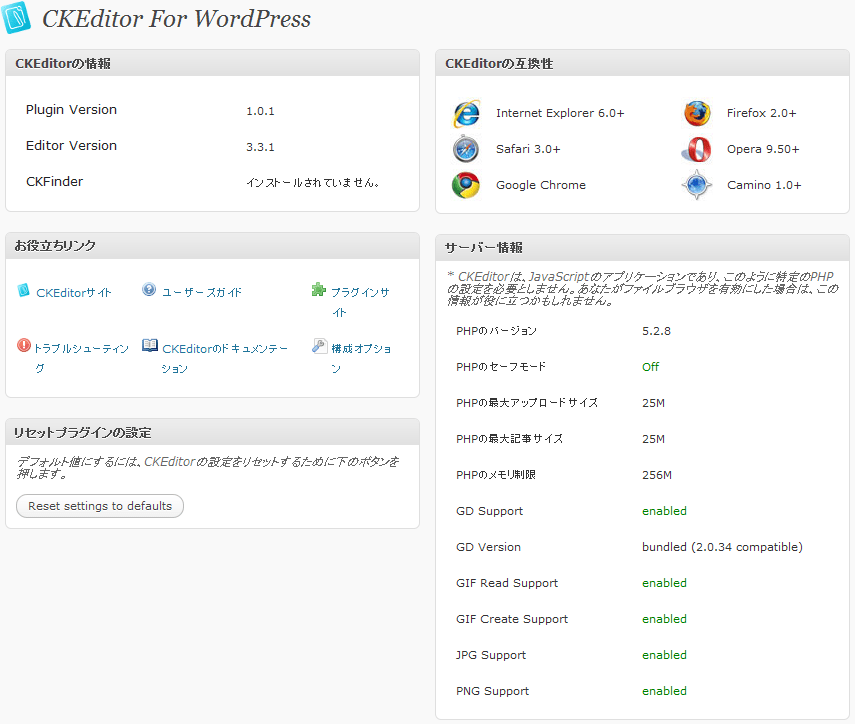This screenshot has height=724, width=855.
Task: Click the JPG Support label
Action: [491, 655]
